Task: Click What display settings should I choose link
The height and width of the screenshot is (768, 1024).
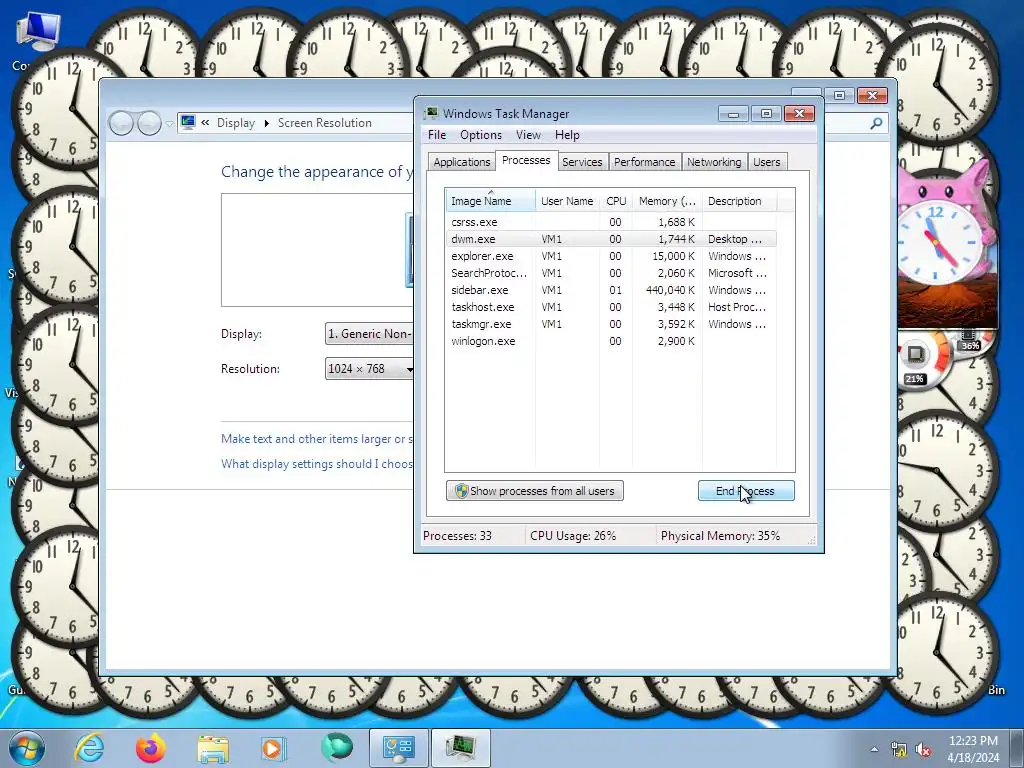Action: 317,464
